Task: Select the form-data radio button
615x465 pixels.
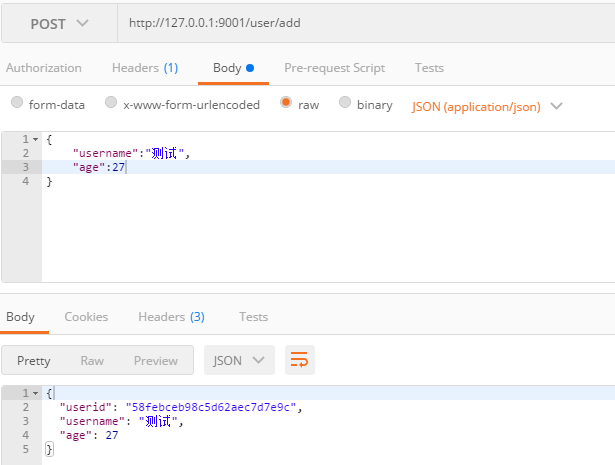Action: coord(17,102)
